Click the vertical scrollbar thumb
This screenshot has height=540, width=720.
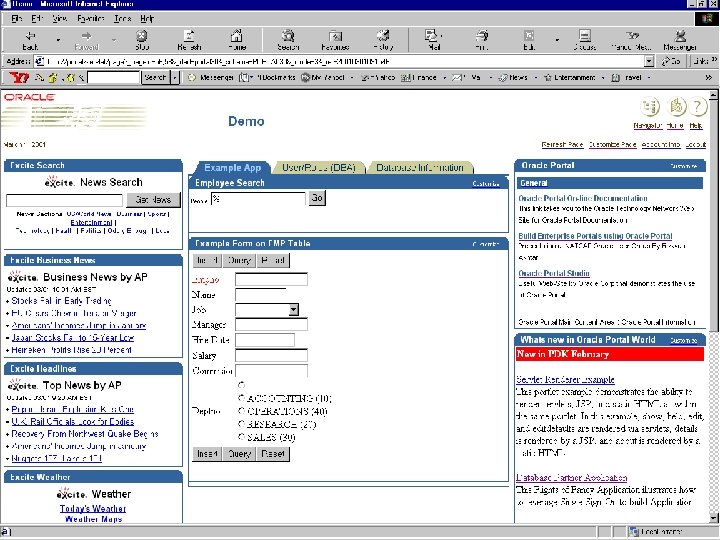pos(713,215)
